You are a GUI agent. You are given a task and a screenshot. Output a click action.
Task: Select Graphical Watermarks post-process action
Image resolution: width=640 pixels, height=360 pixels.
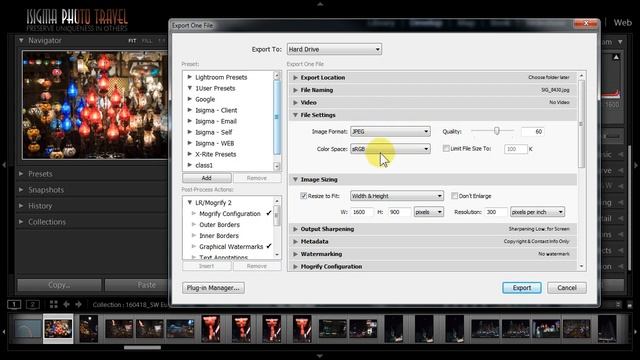tap(231, 247)
